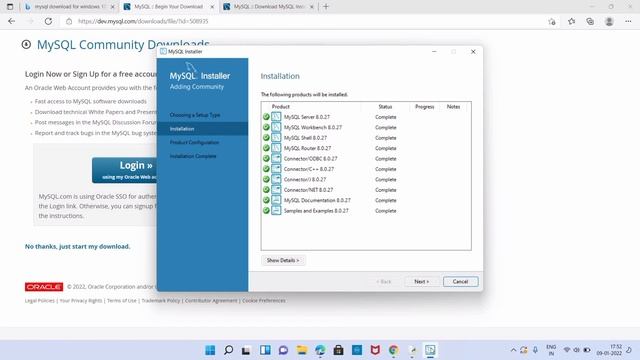
Task: Open the browser tab actions menu icon
Action: pyautogui.click(x=10, y=7)
